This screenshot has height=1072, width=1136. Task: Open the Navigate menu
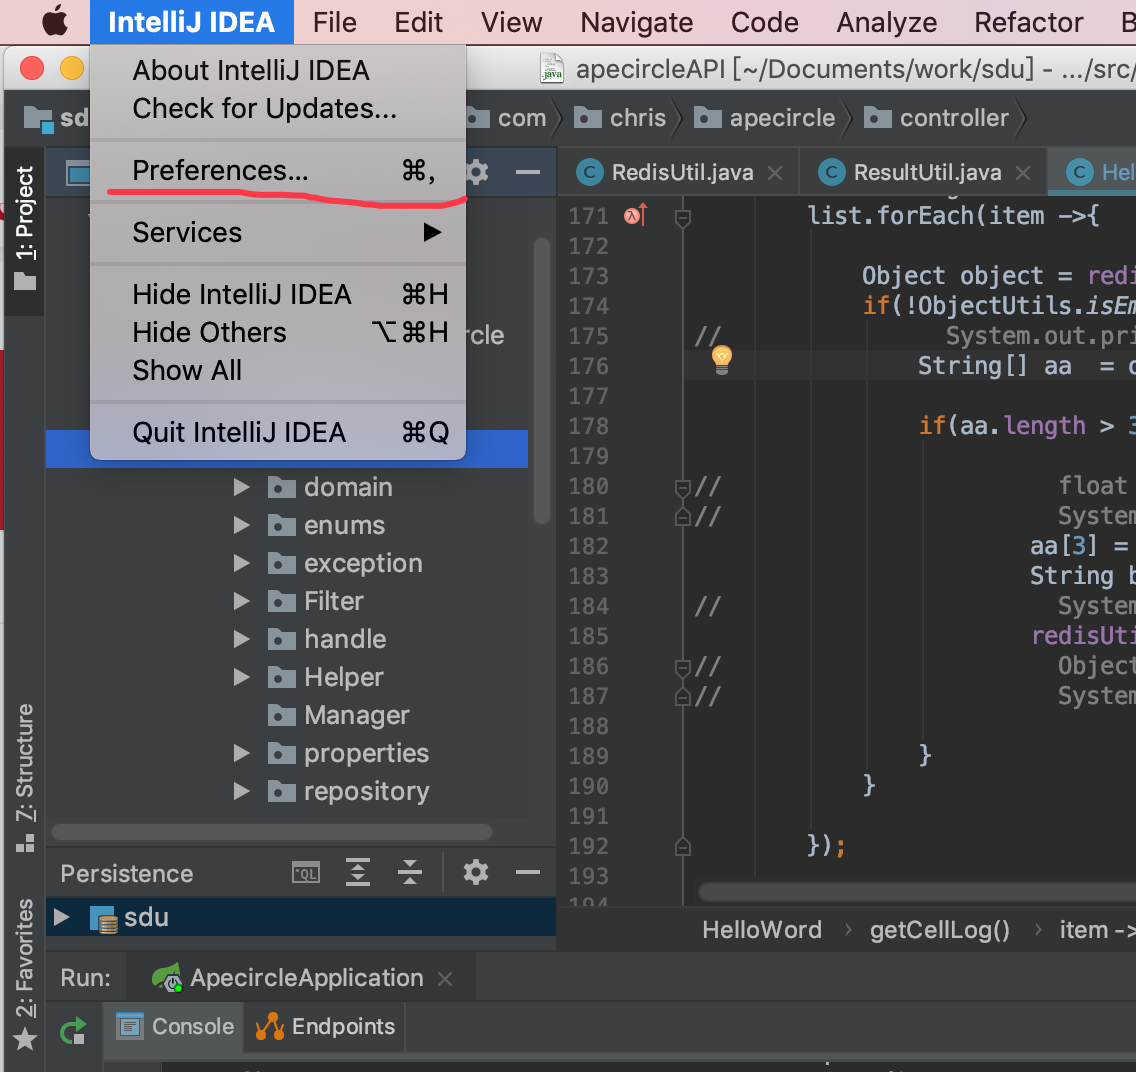[636, 22]
